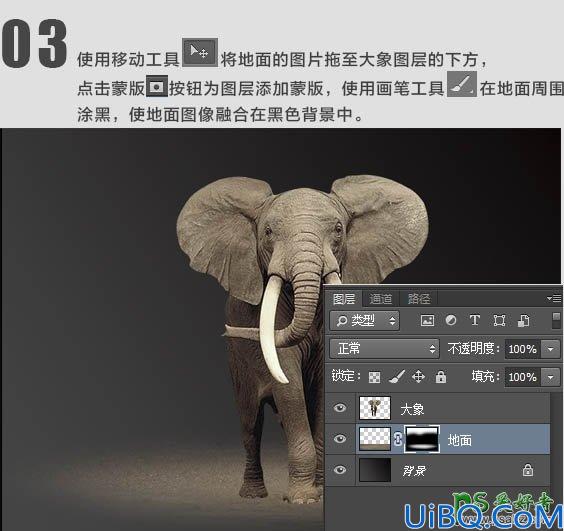Toggle lock position move icon
Image resolution: width=564 pixels, height=531 pixels.
click(418, 377)
